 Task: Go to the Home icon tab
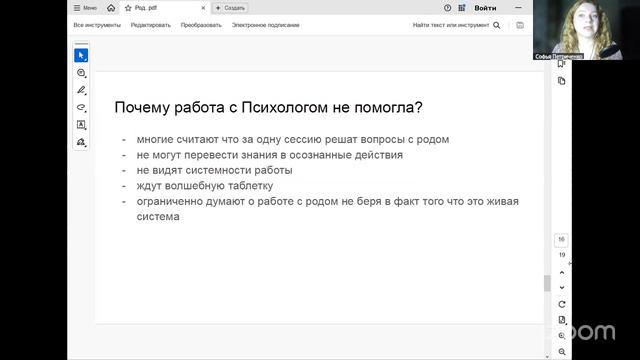pos(111,8)
